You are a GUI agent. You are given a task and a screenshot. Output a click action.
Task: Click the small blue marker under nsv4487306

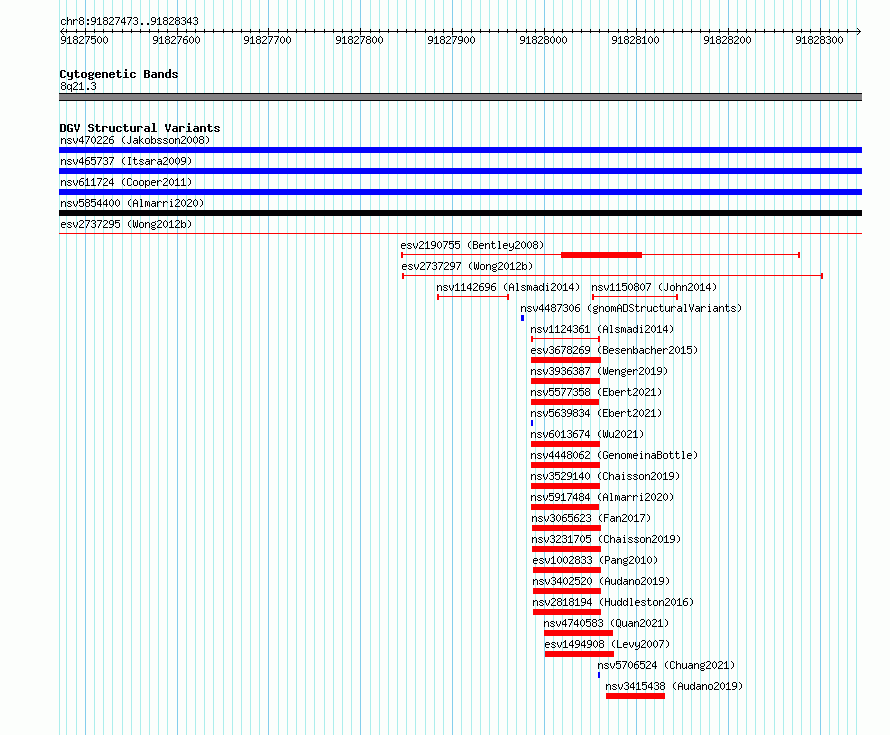click(522, 318)
